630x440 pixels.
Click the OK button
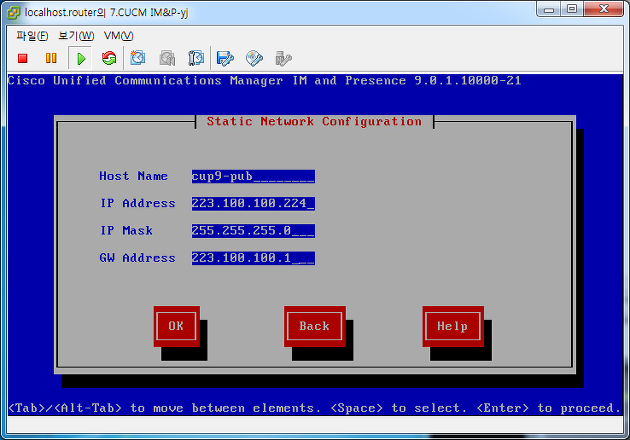pos(176,326)
